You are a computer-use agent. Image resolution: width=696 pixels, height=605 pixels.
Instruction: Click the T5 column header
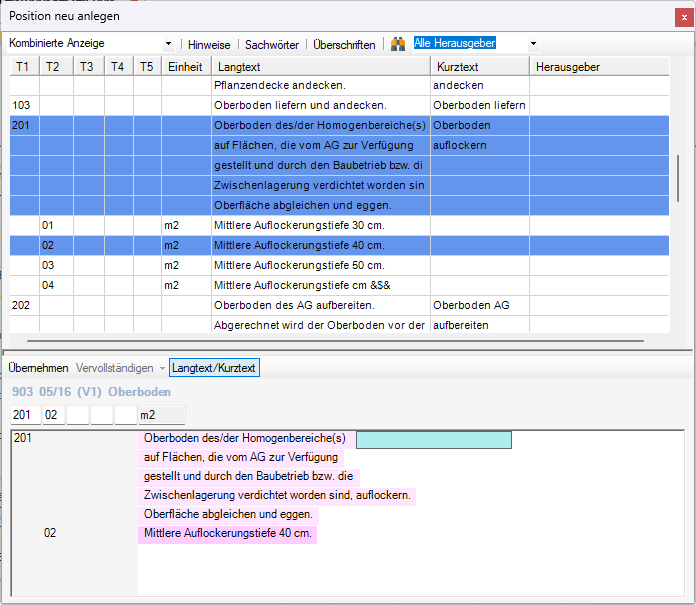point(147,67)
